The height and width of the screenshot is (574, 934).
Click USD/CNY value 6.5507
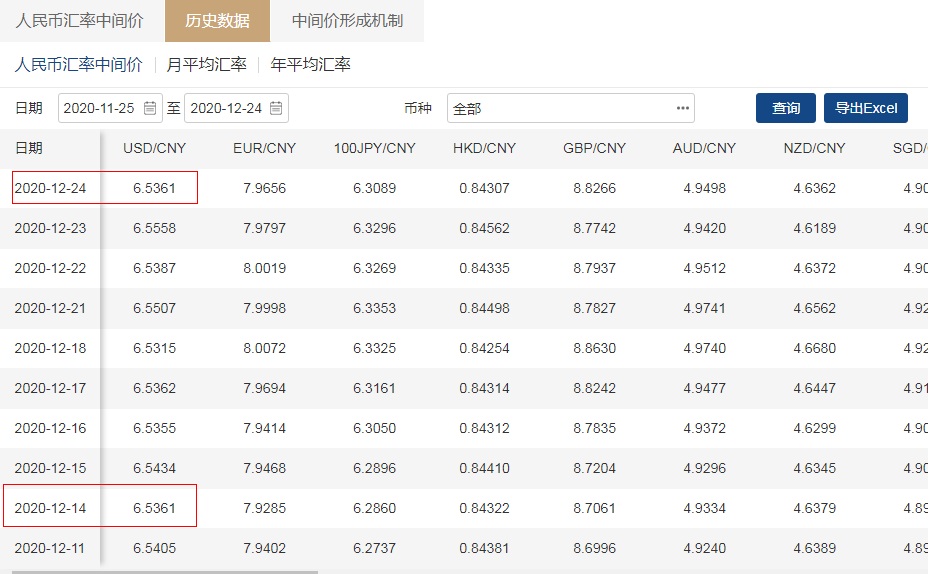155,308
